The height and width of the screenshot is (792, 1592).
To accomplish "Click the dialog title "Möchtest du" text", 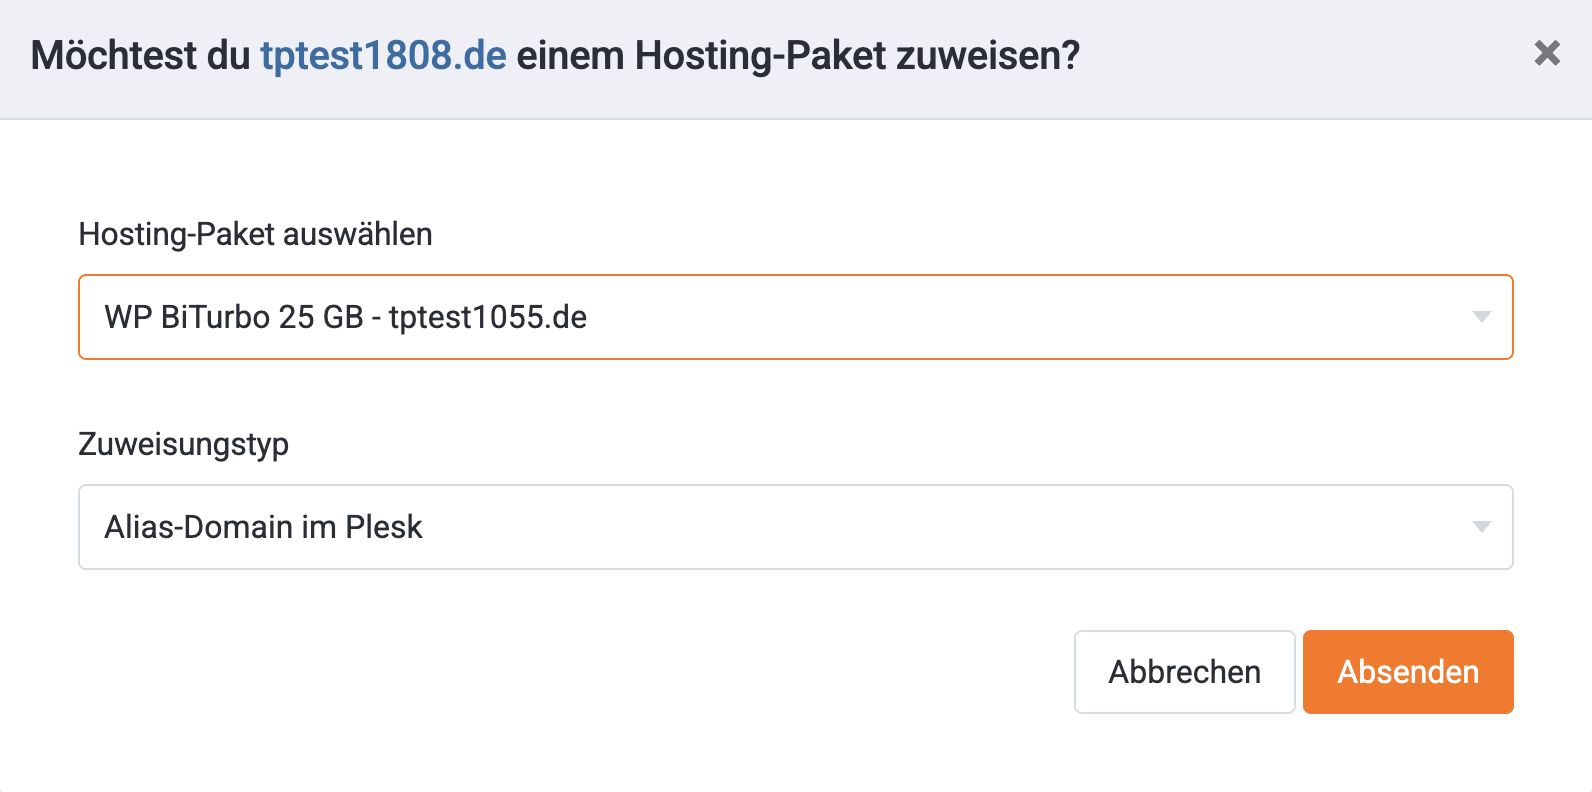I will [140, 55].
